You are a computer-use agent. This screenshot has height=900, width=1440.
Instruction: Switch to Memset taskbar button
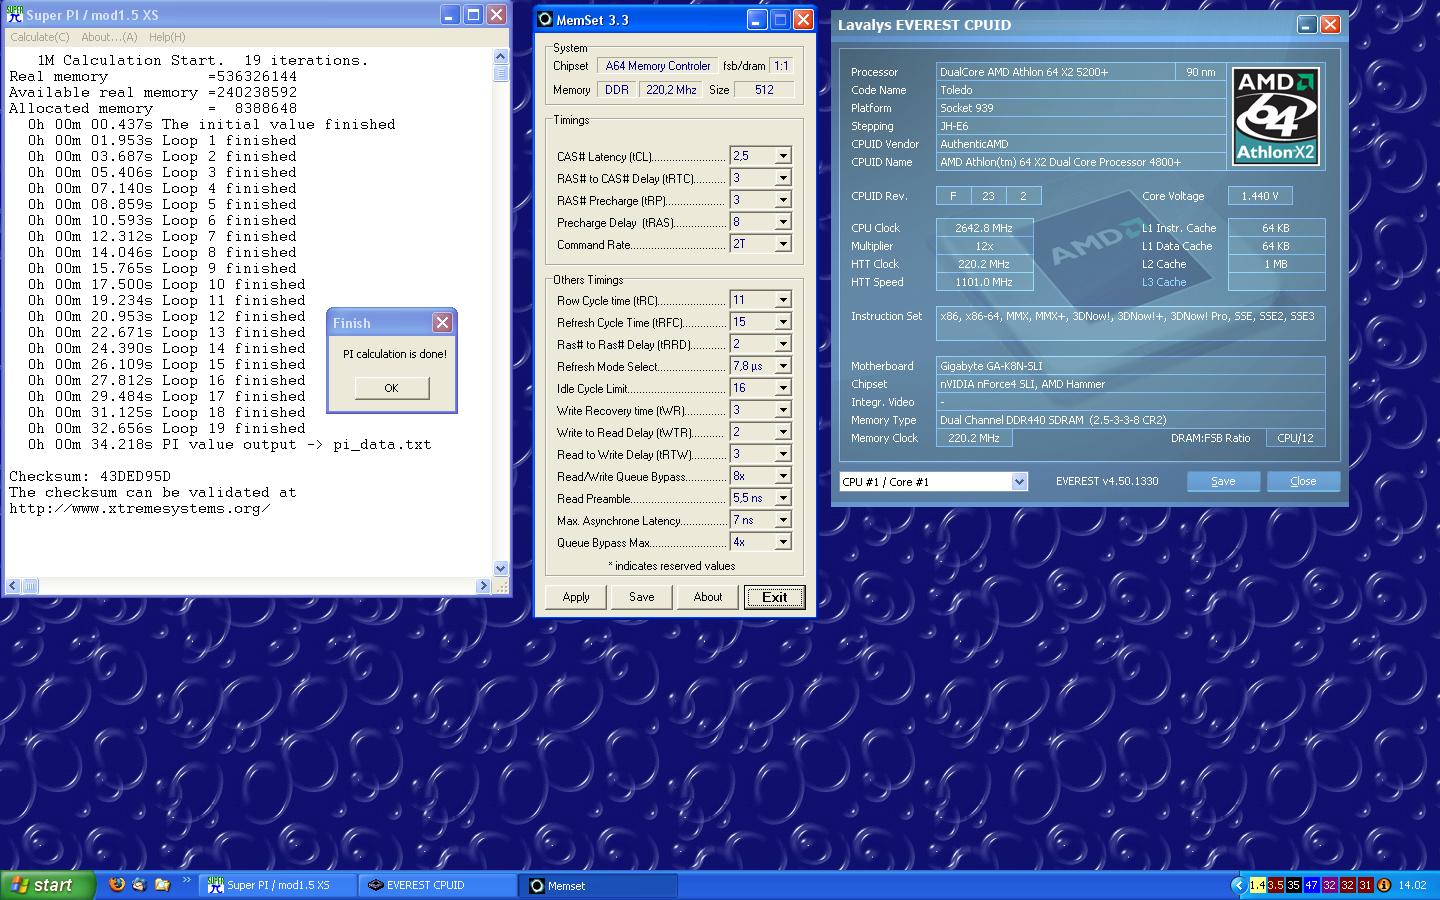tap(600, 885)
